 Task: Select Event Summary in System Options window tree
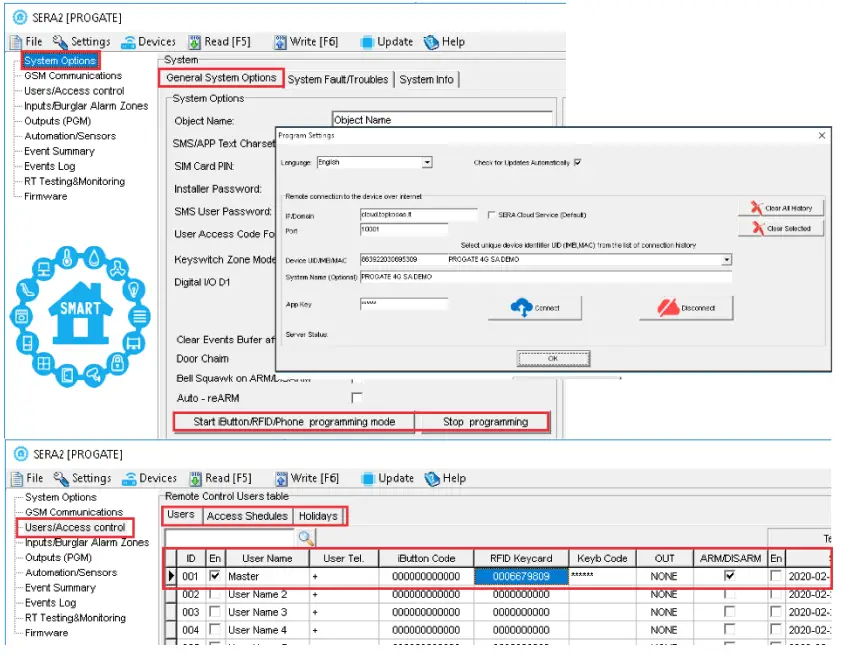59,151
